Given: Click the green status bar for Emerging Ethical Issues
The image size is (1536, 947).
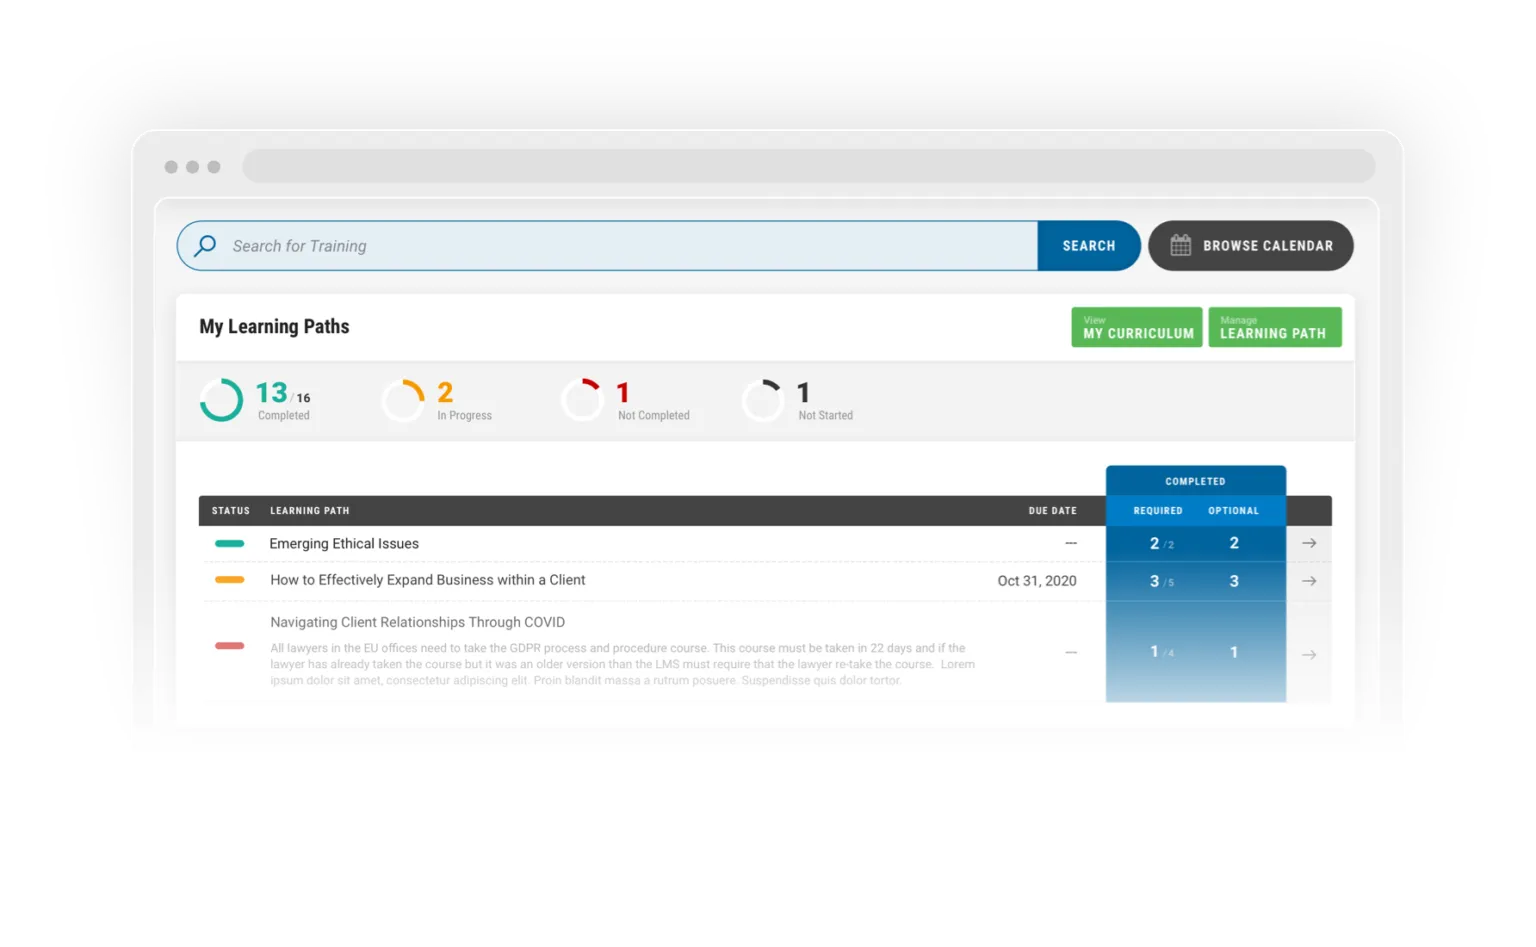Looking at the screenshot, I should coord(230,544).
